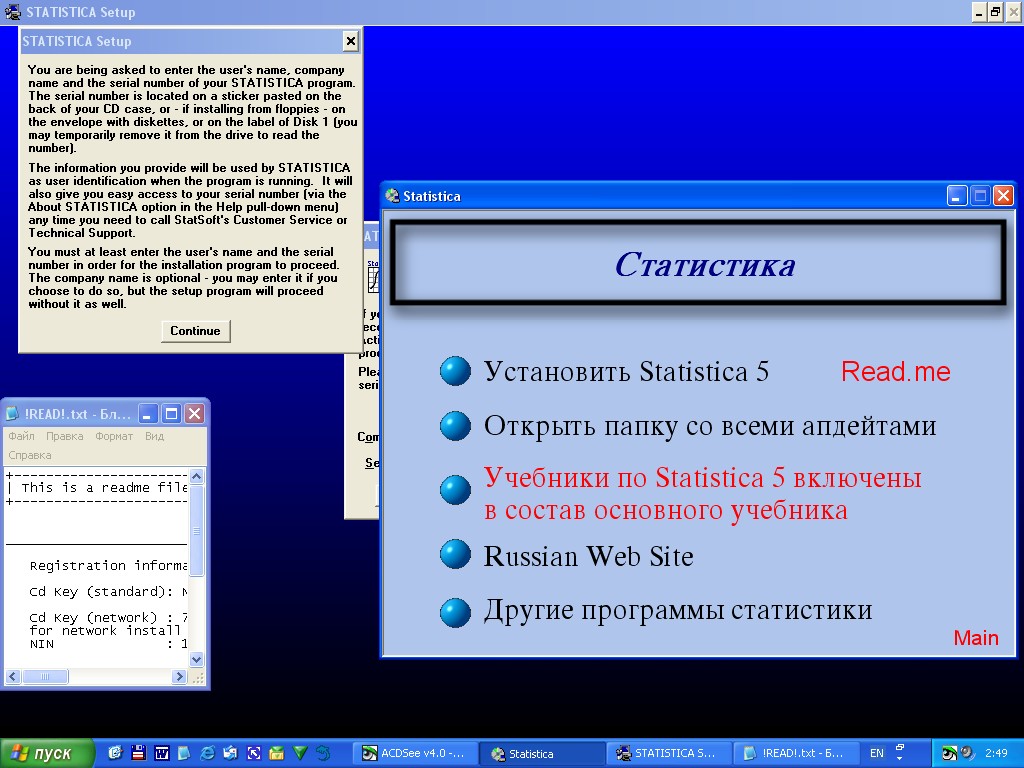Screen dimensions: 1024x768
Task: Launch Internet Explorer from Quick Launch
Action: 208,753
